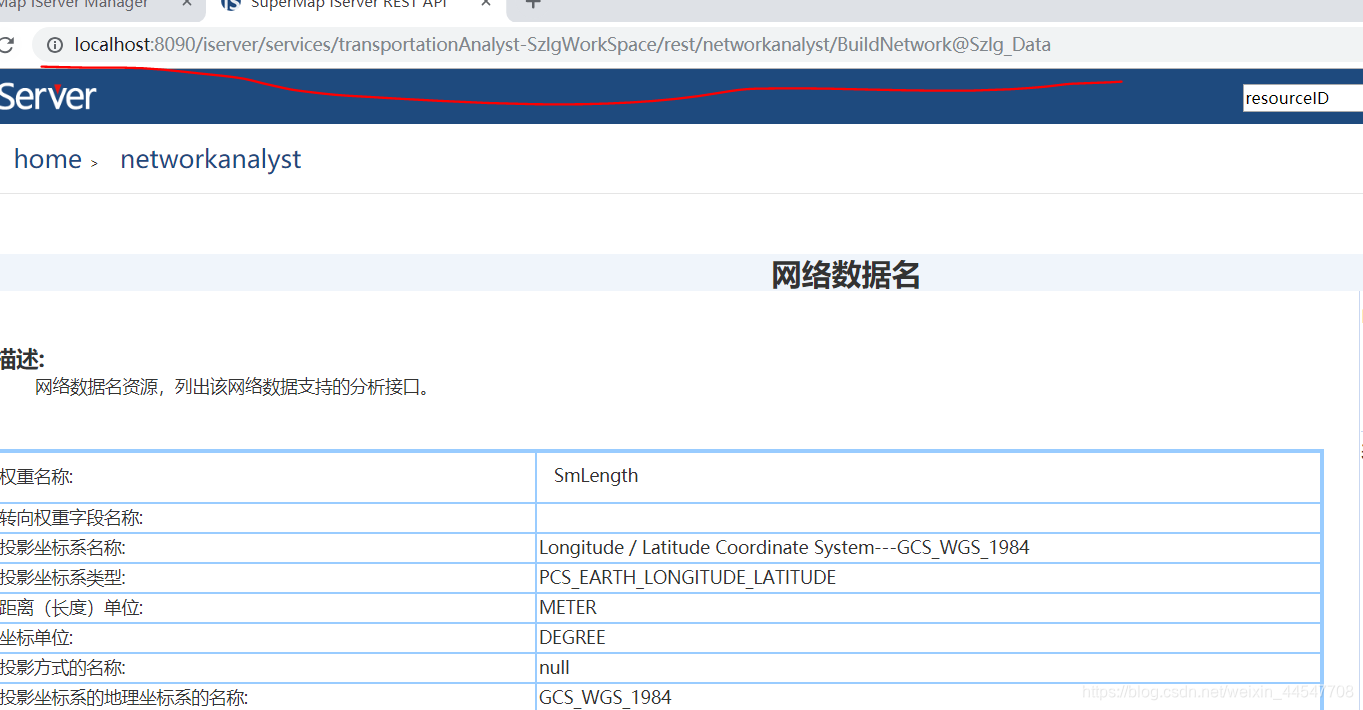This screenshot has height=710, width=1363.
Task: Open the networkanalyst breadcrumb link
Action: click(x=210, y=159)
